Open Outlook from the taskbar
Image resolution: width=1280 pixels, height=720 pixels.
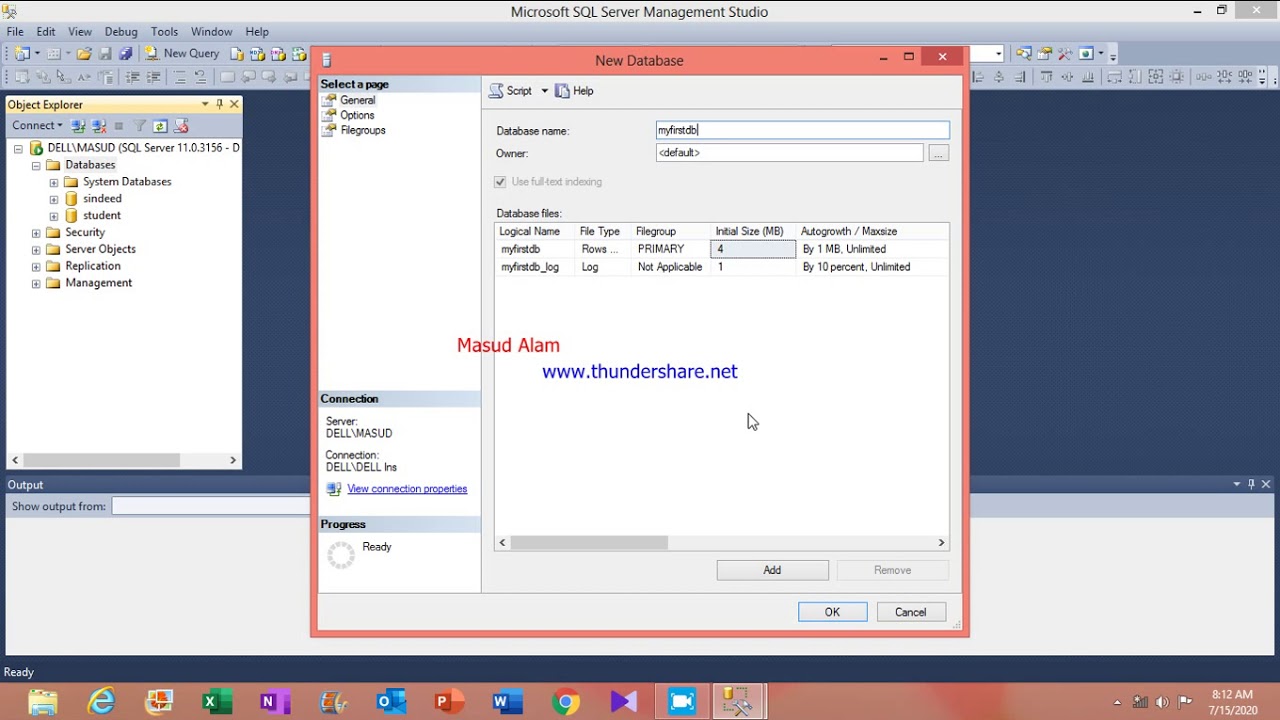click(x=391, y=701)
